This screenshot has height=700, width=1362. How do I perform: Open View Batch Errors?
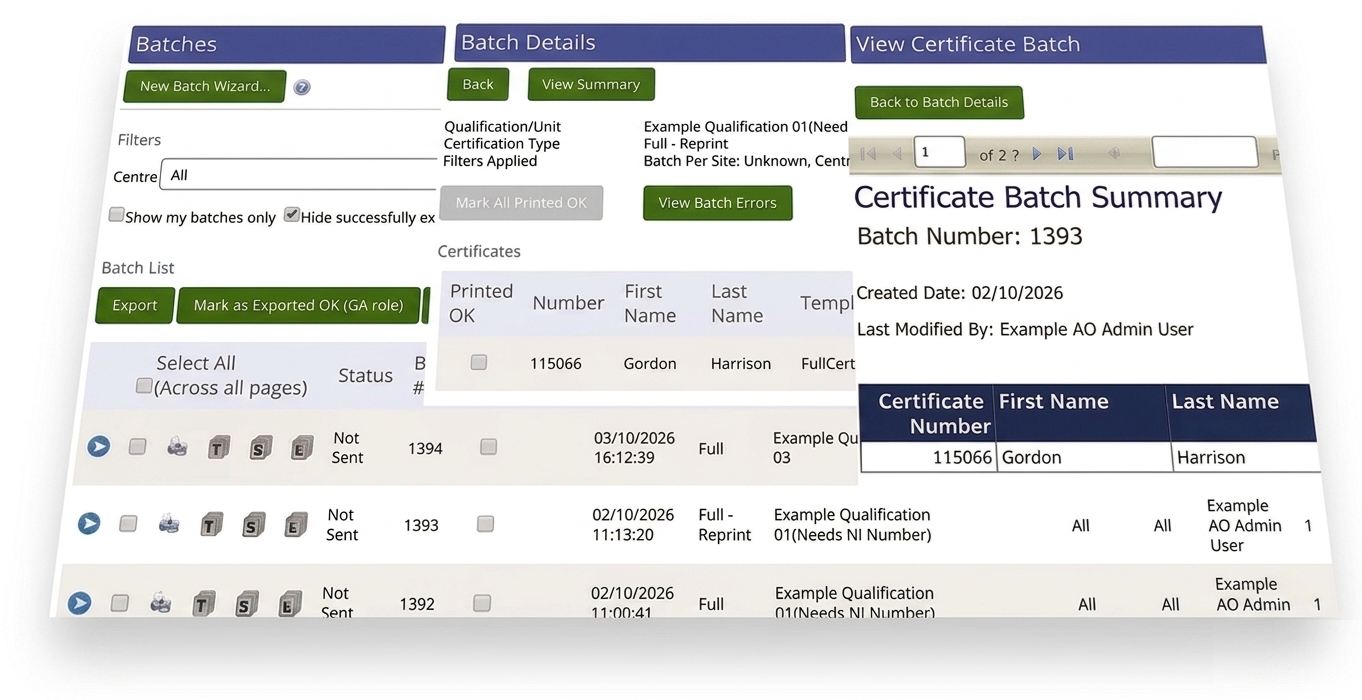717,203
